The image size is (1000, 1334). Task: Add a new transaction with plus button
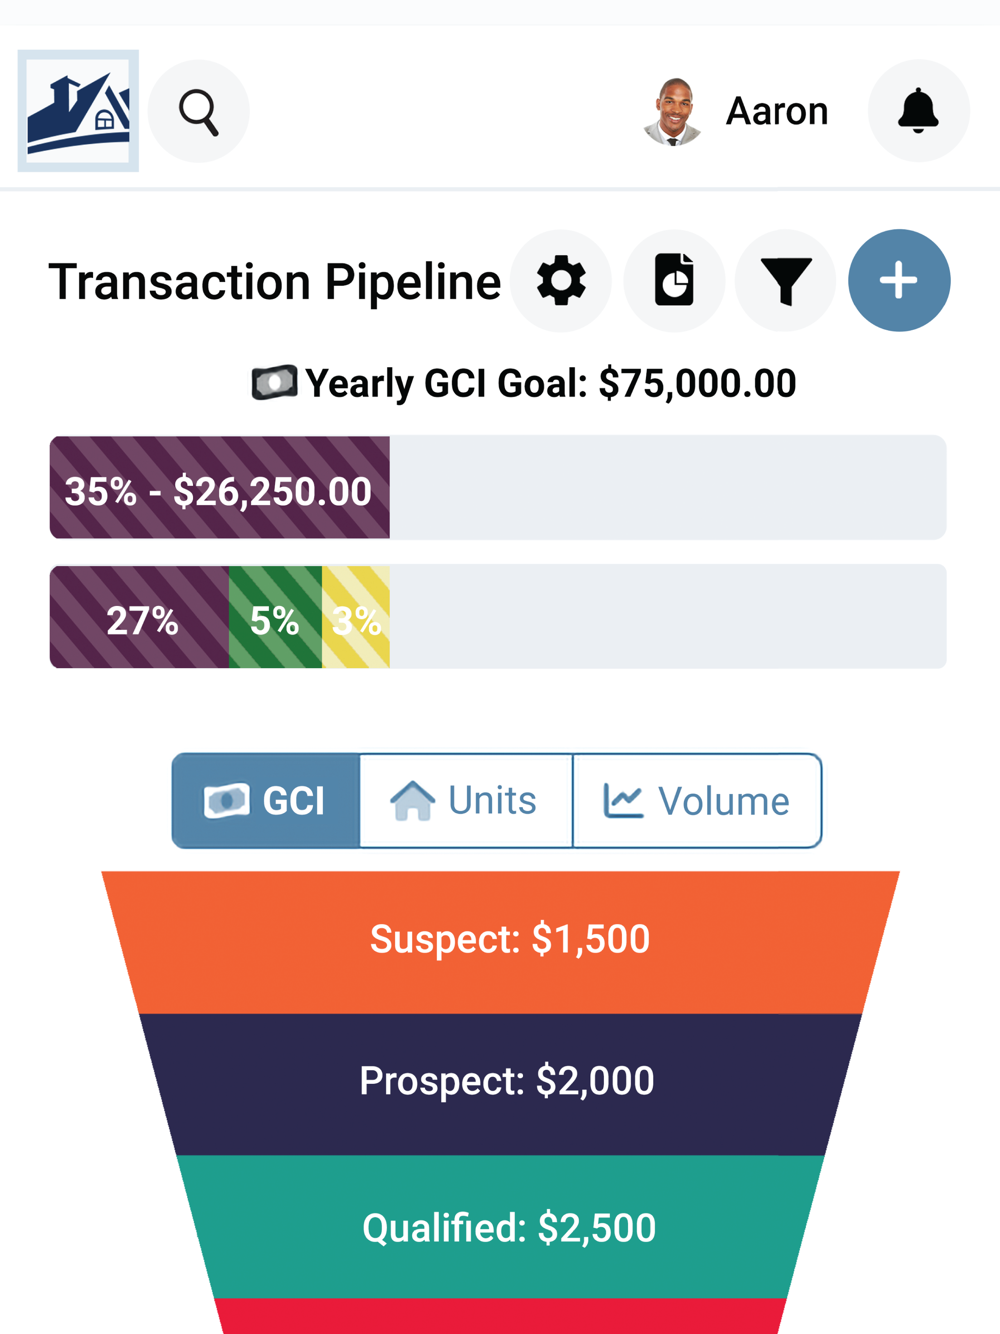[899, 281]
